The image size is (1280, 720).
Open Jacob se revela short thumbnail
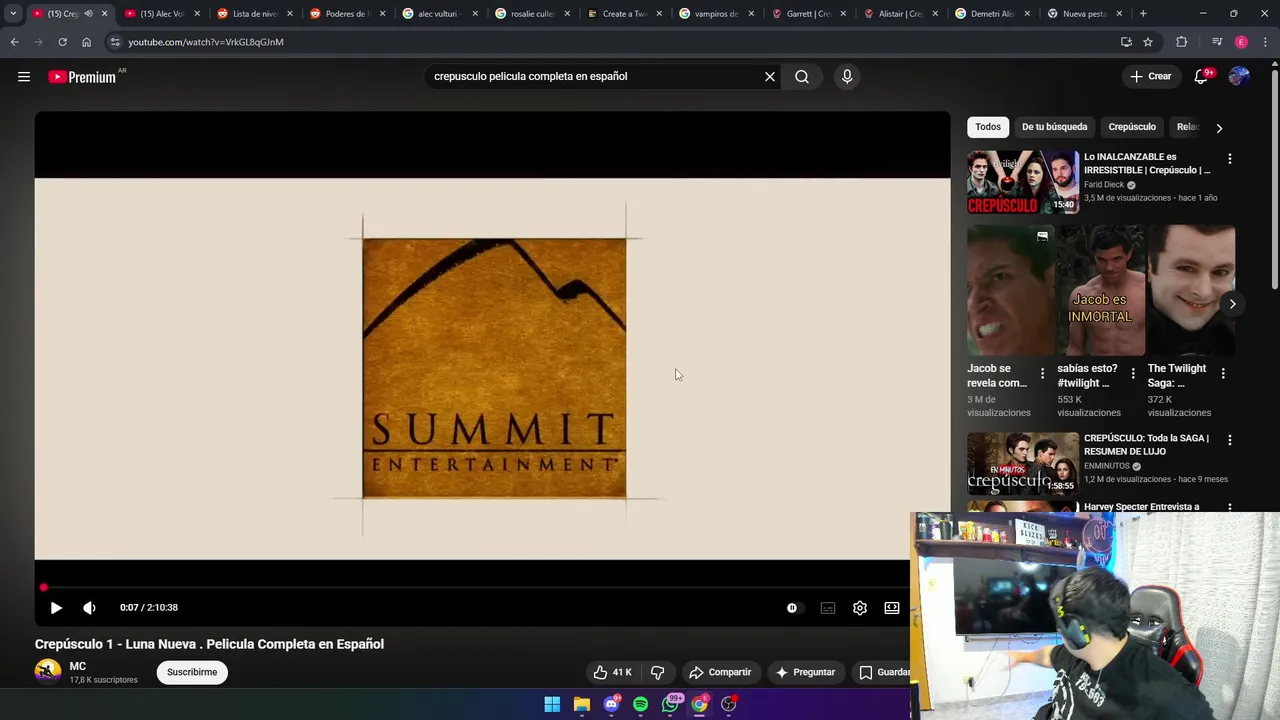[1010, 290]
